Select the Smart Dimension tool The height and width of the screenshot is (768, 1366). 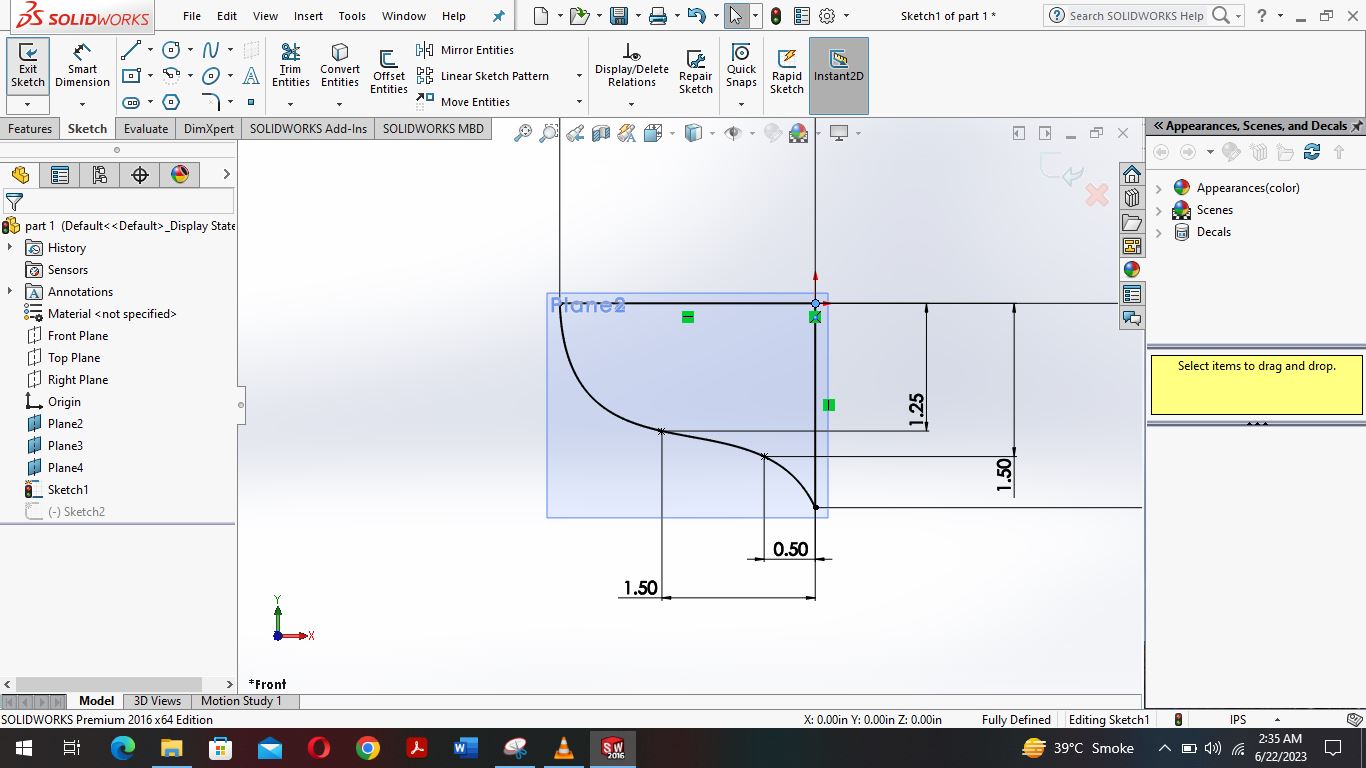(x=82, y=66)
